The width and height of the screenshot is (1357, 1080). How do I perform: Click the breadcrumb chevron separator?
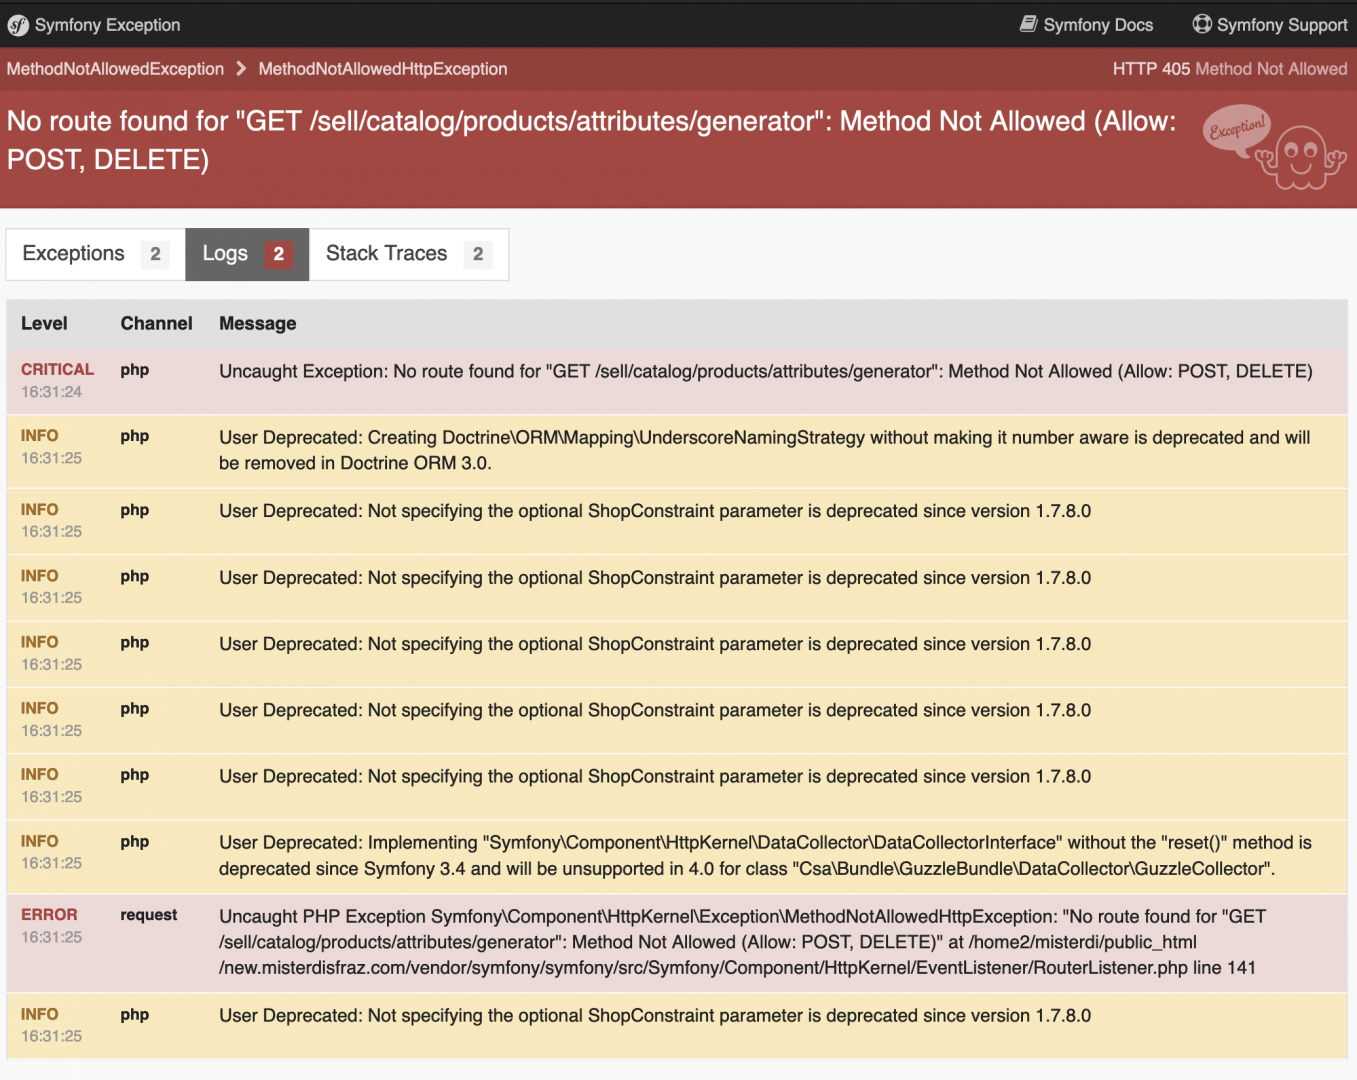241,69
